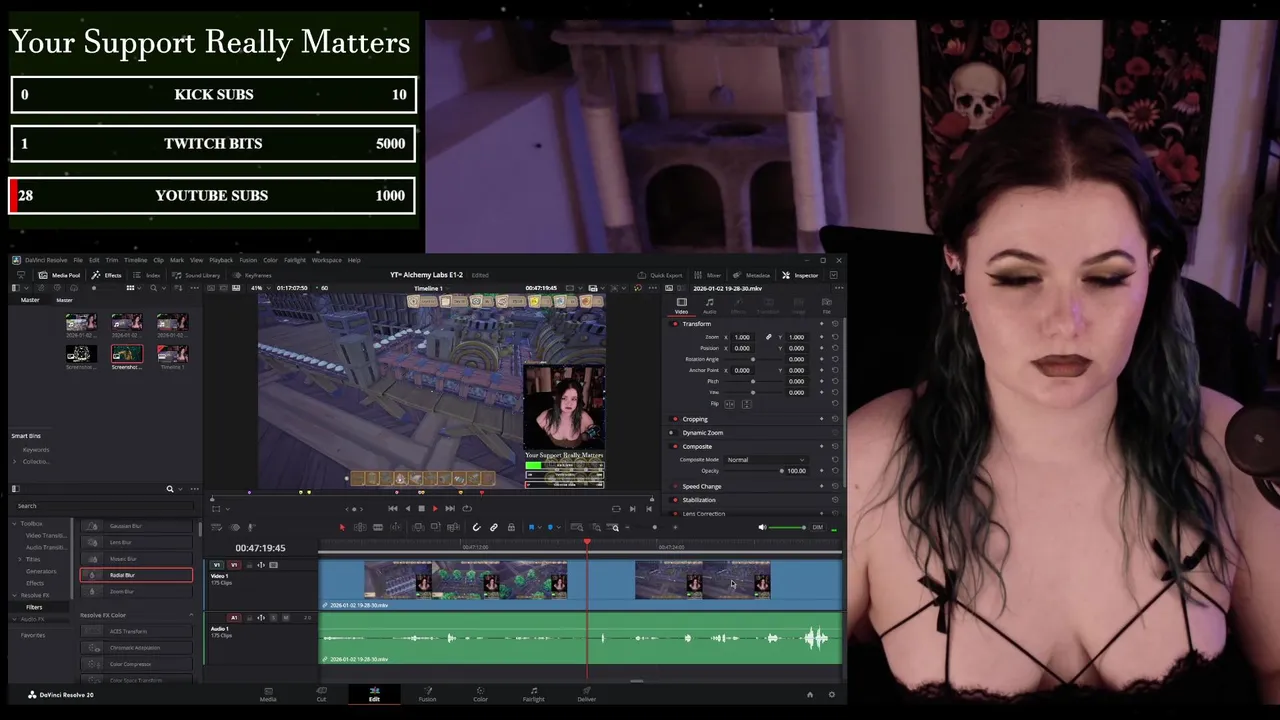Toggle the Cropping enable dot

675,419
